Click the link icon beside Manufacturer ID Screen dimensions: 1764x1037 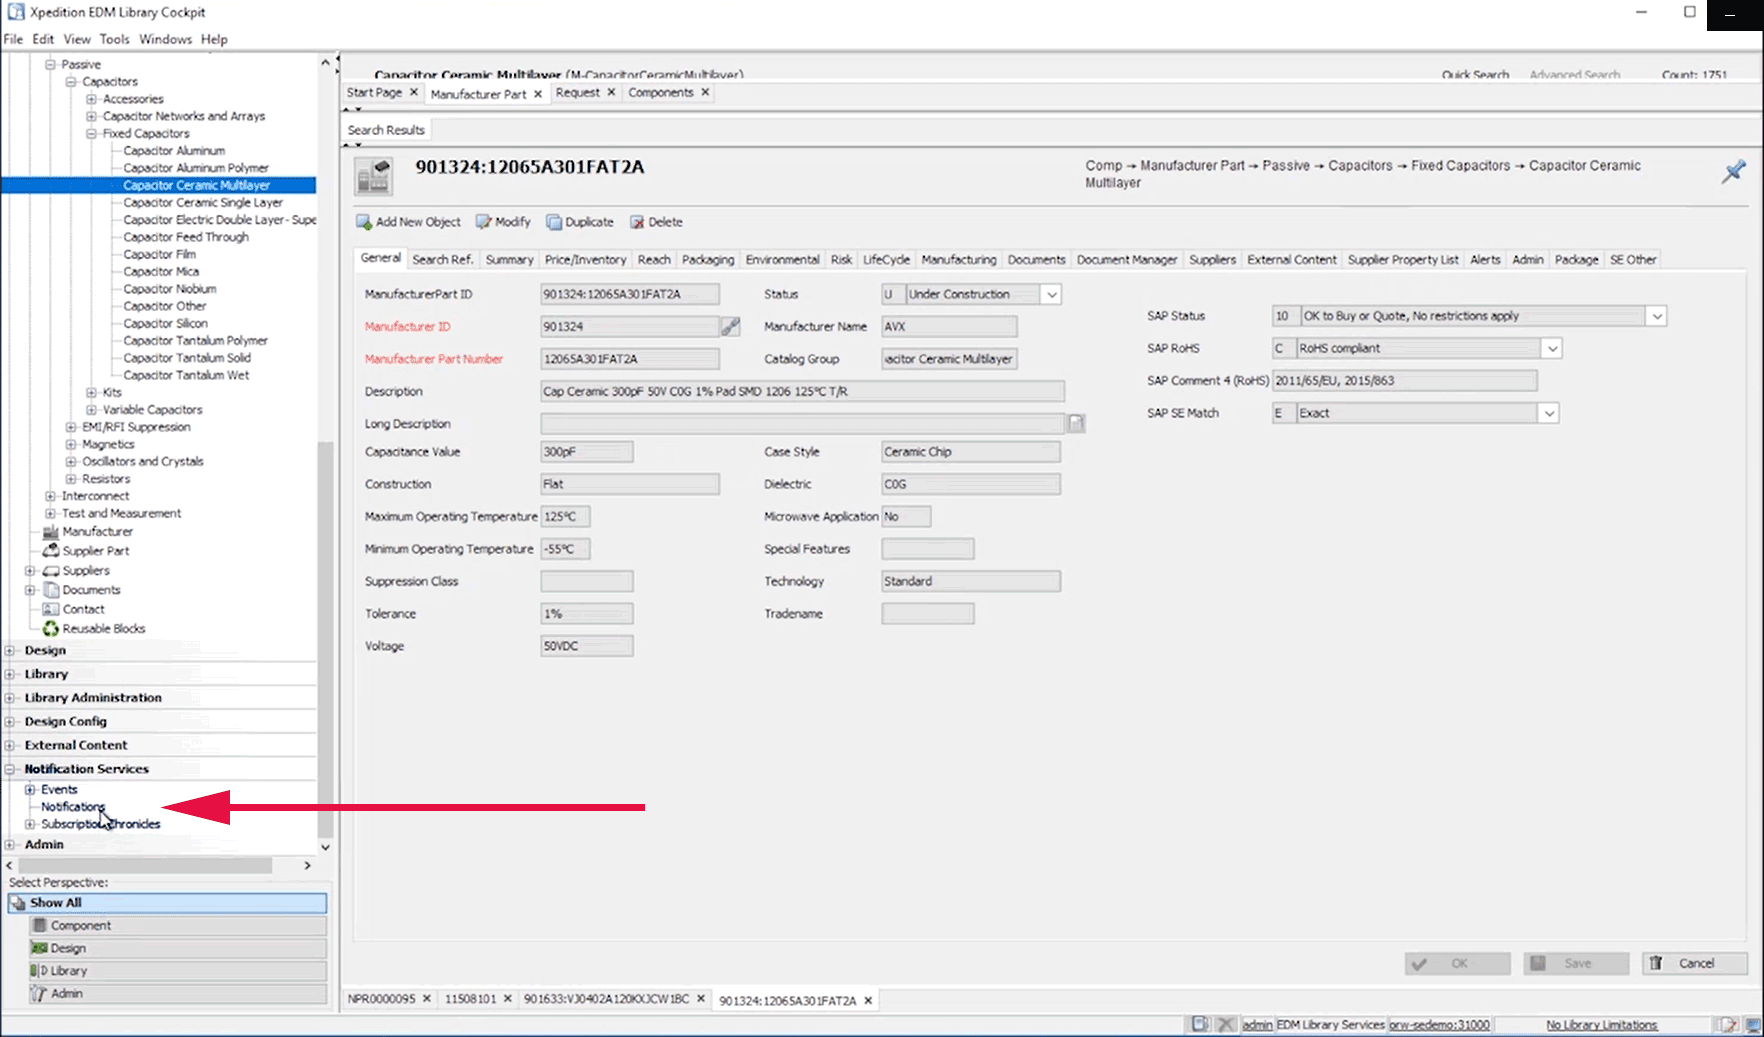pos(731,326)
